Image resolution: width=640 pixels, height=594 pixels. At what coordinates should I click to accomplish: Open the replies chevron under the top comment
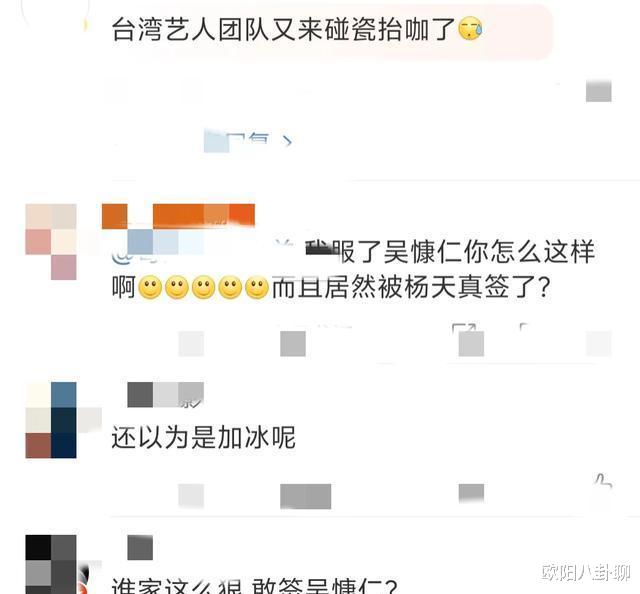coord(287,141)
